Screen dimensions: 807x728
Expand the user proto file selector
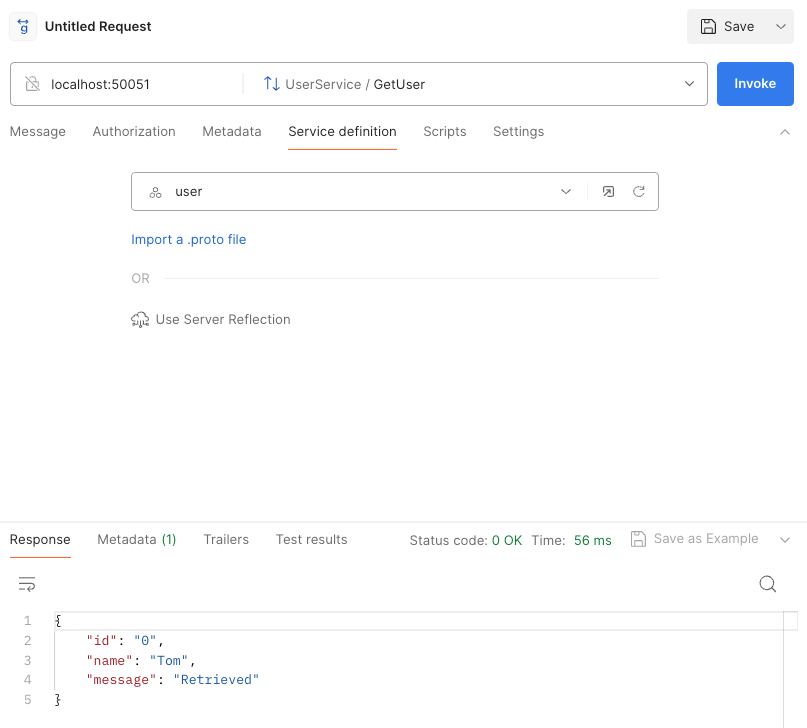click(566, 191)
